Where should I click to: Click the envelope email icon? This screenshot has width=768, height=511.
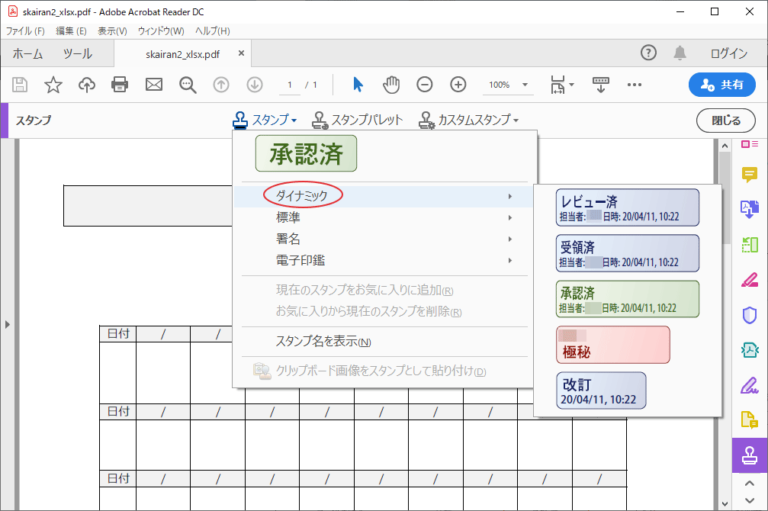tap(154, 85)
